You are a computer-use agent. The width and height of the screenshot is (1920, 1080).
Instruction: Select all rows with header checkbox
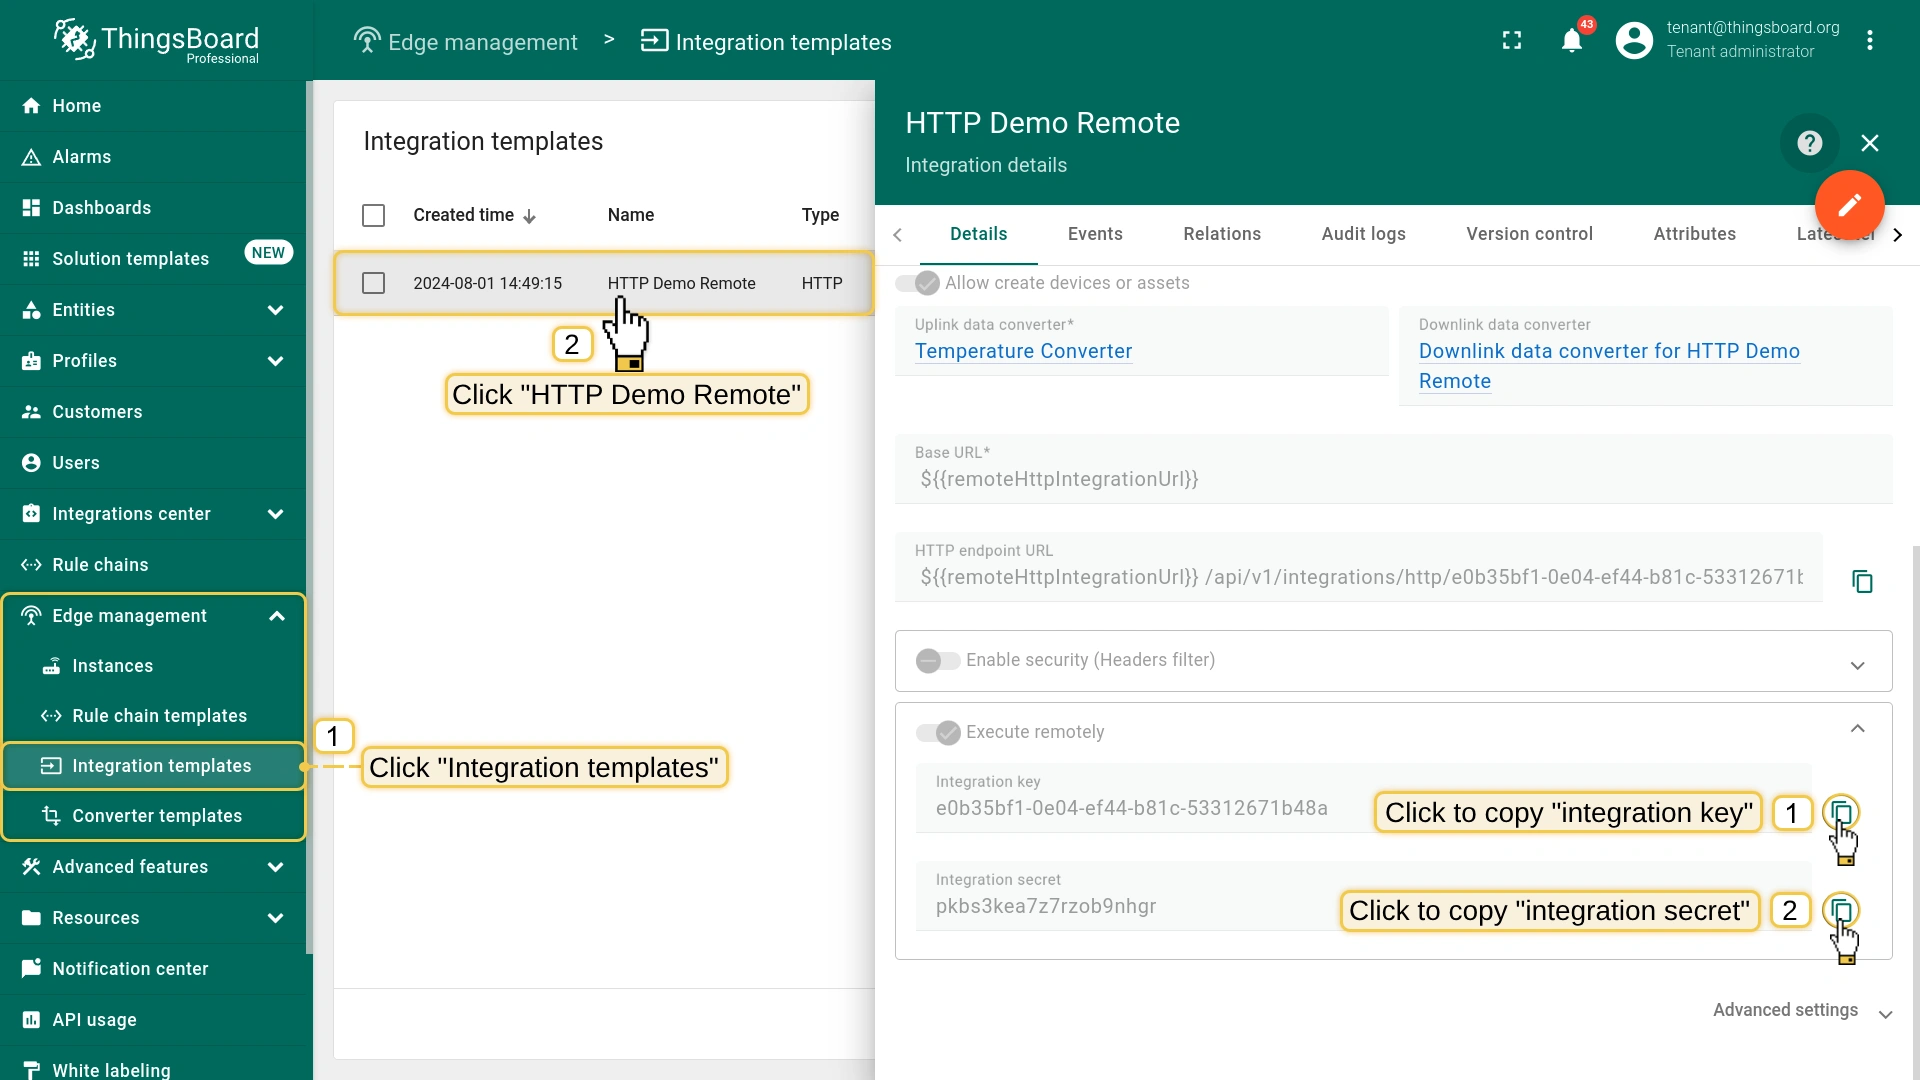(x=373, y=215)
